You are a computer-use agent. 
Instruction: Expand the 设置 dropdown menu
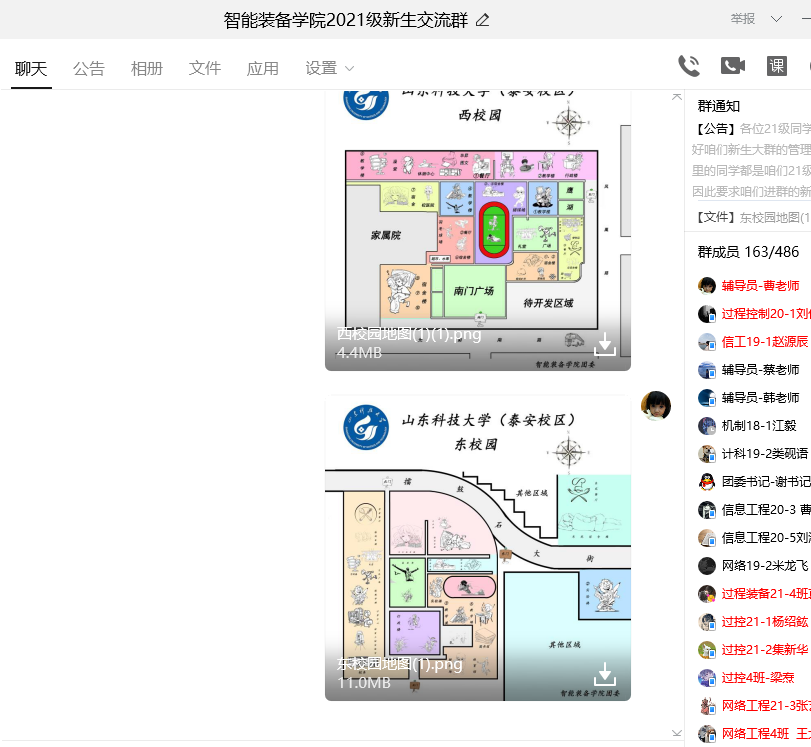pos(330,68)
